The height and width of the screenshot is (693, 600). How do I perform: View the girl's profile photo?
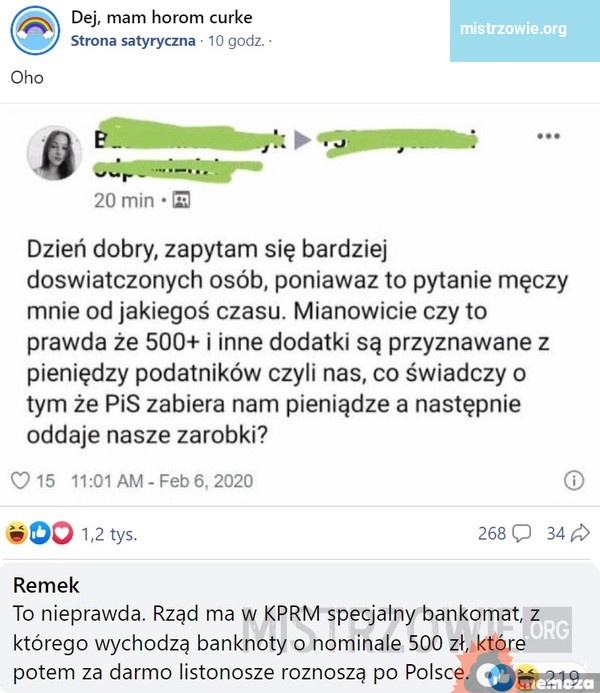point(54,153)
